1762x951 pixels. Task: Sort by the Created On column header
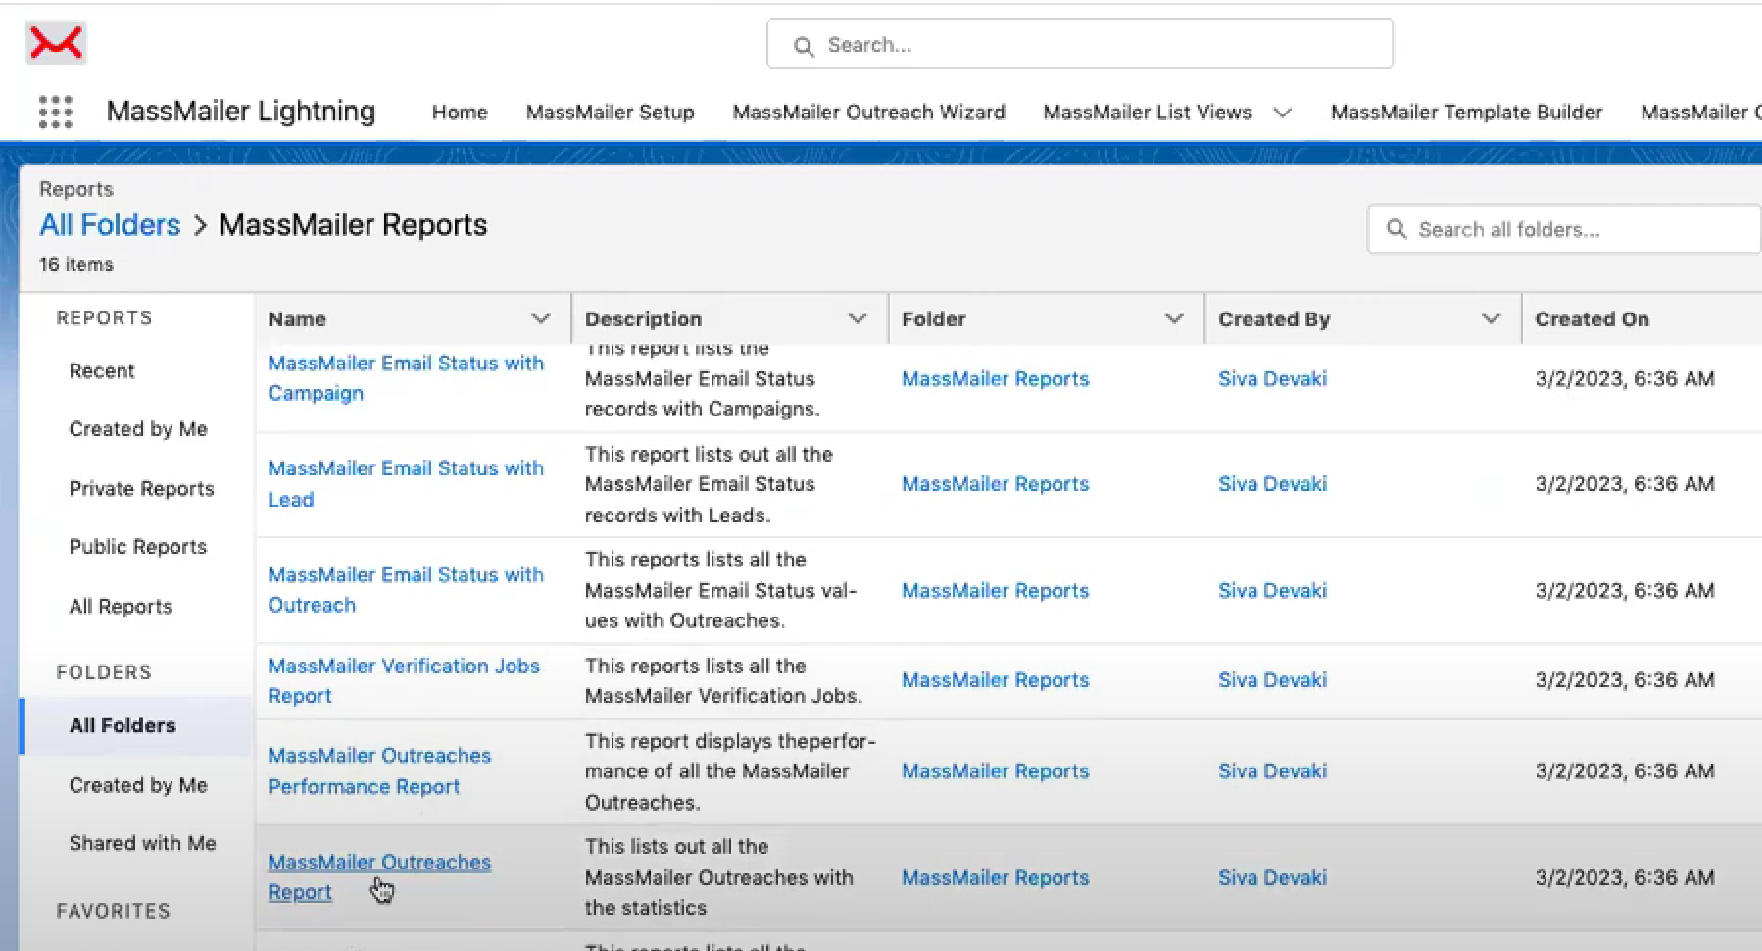(x=1592, y=319)
